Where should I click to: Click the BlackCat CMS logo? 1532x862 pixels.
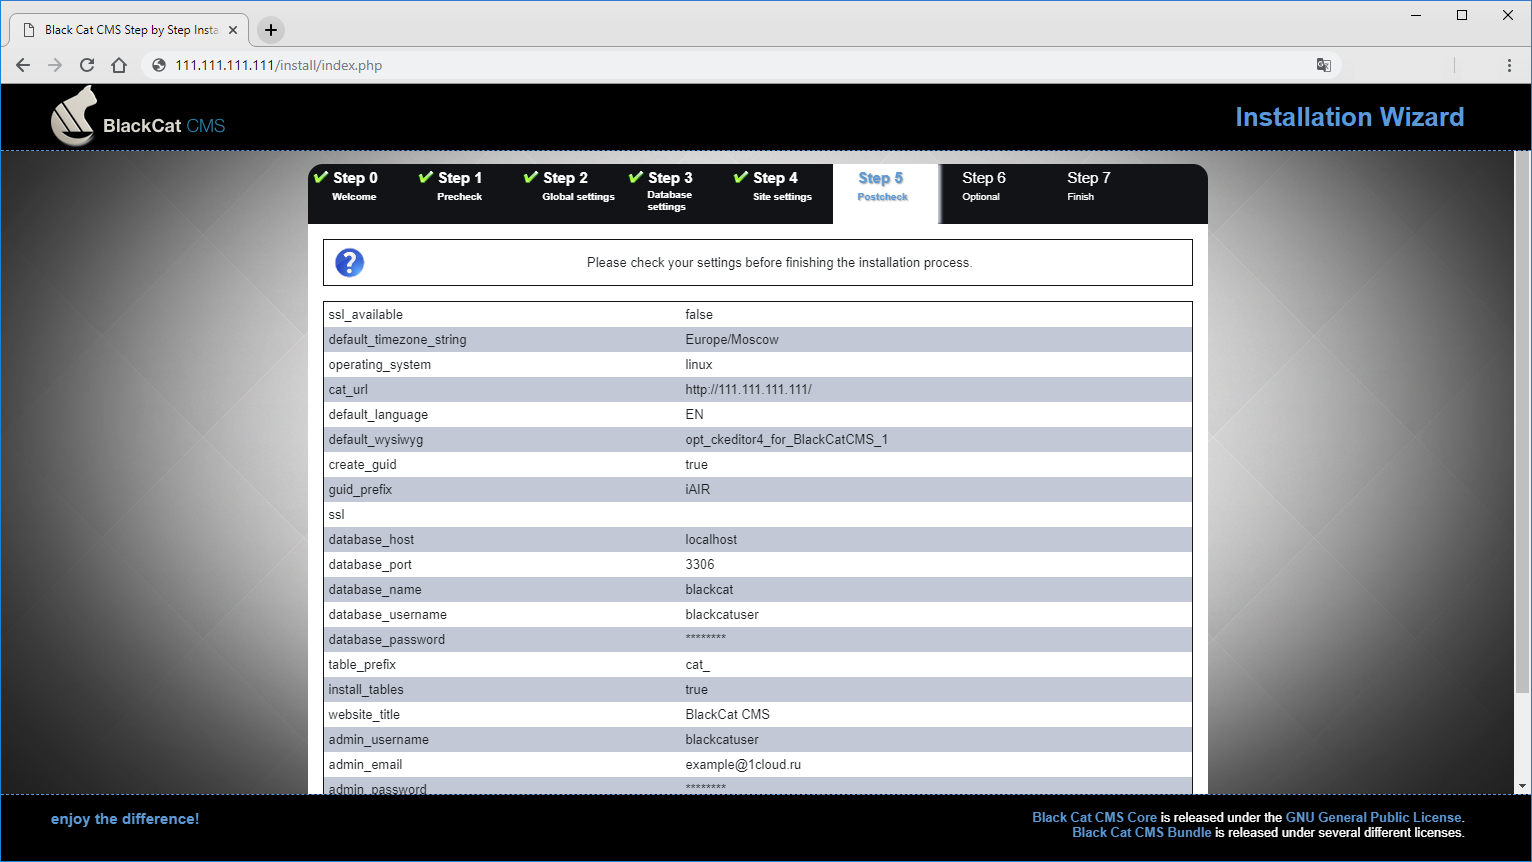pyautogui.click(x=136, y=117)
